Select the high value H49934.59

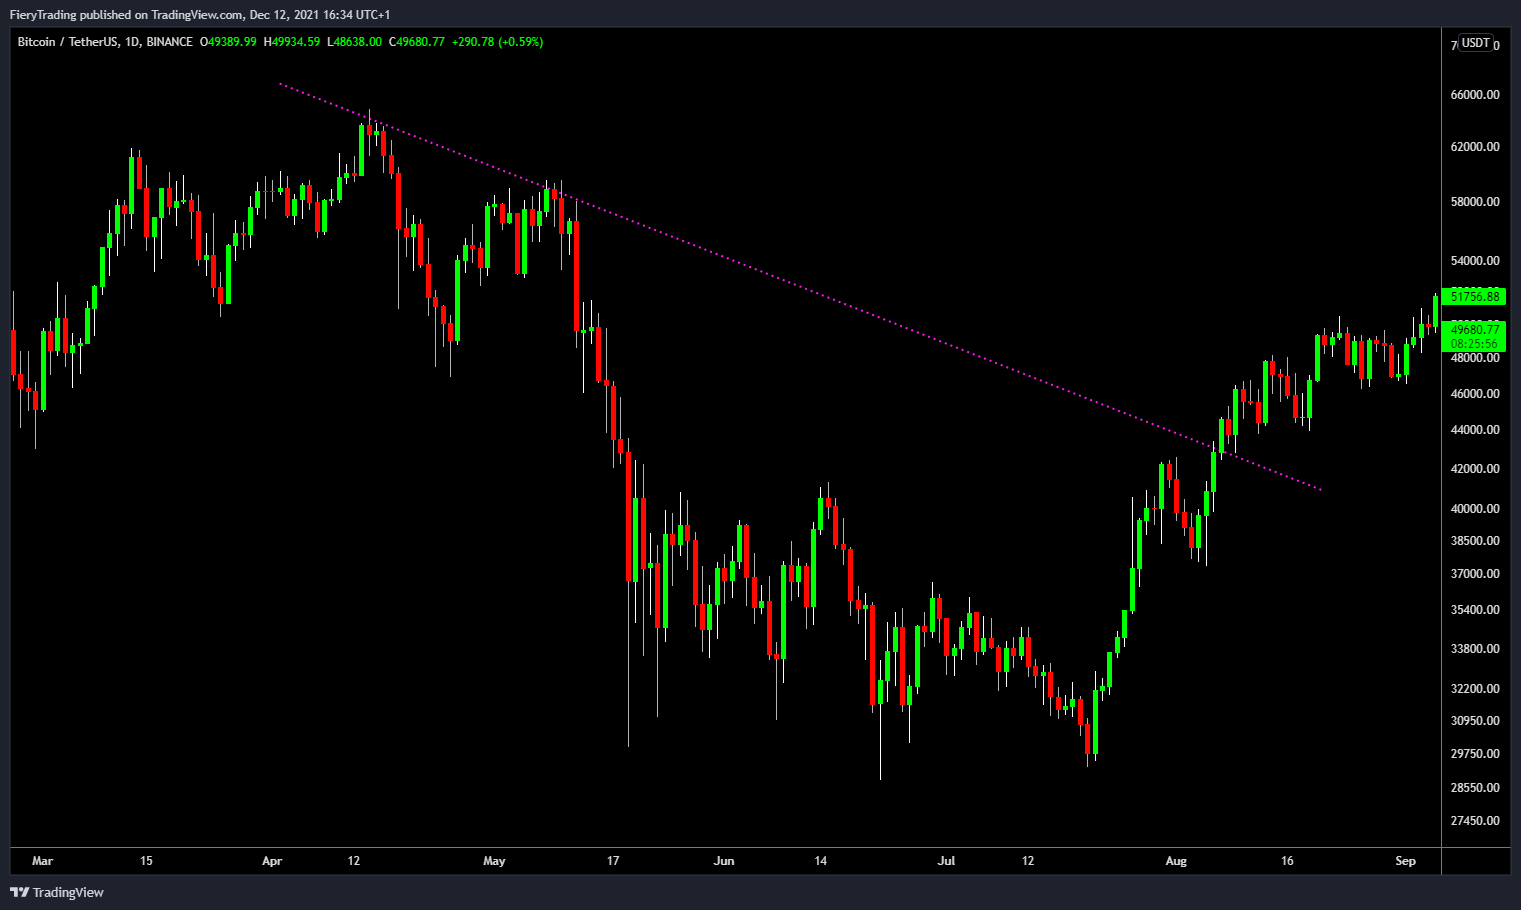pos(292,42)
